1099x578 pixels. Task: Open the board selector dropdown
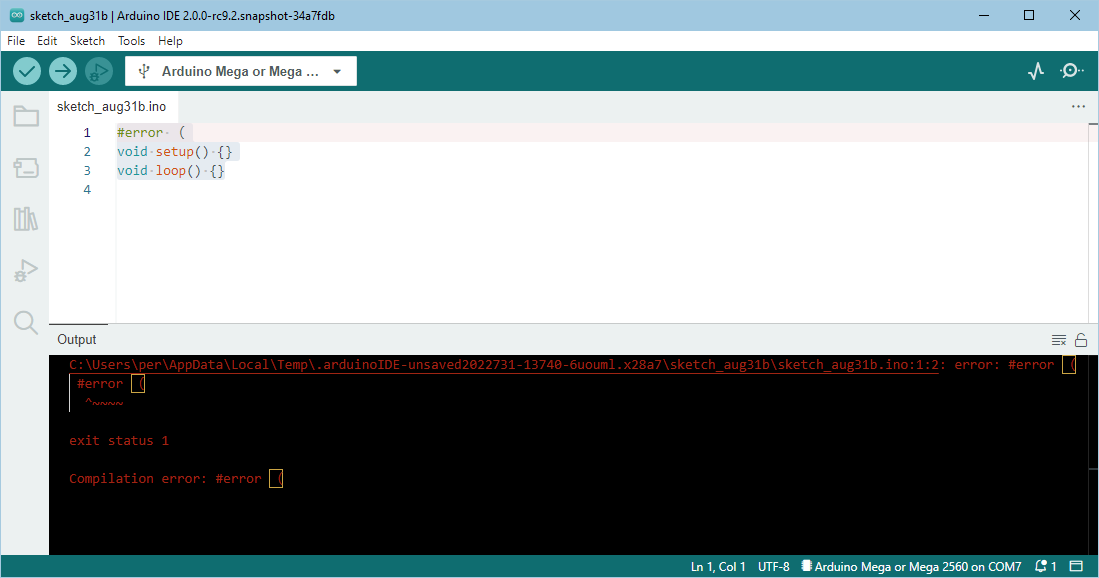(240, 71)
